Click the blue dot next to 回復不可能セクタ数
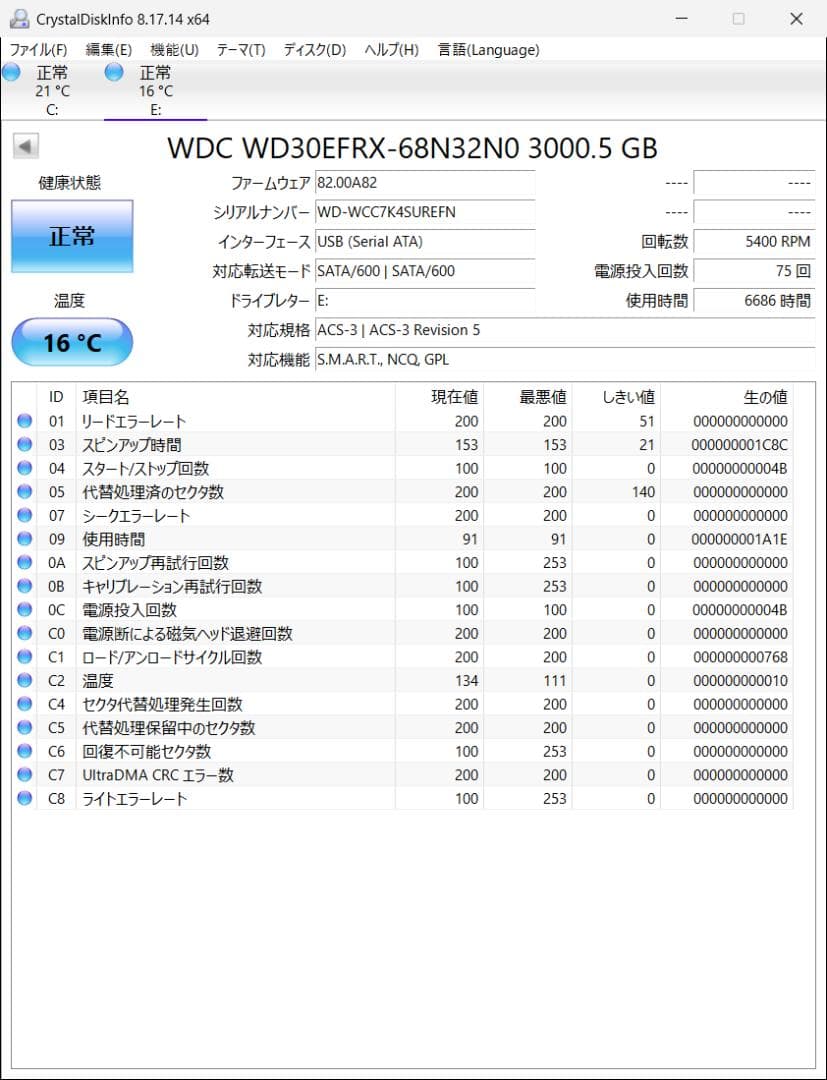 (x=25, y=751)
